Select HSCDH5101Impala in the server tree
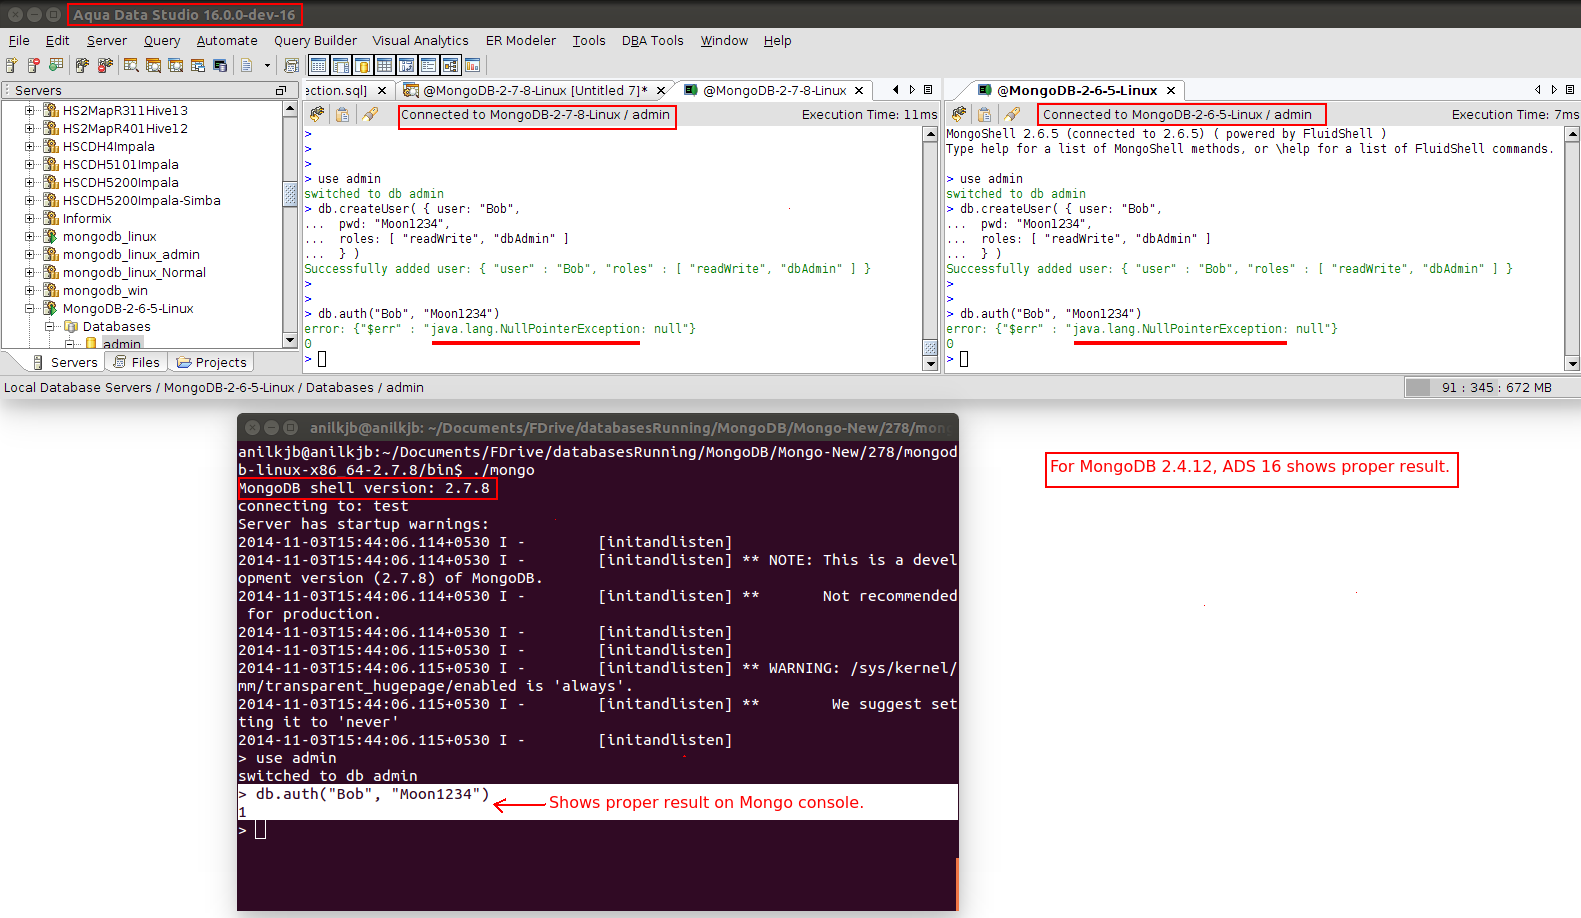The height and width of the screenshot is (918, 1581). (121, 165)
